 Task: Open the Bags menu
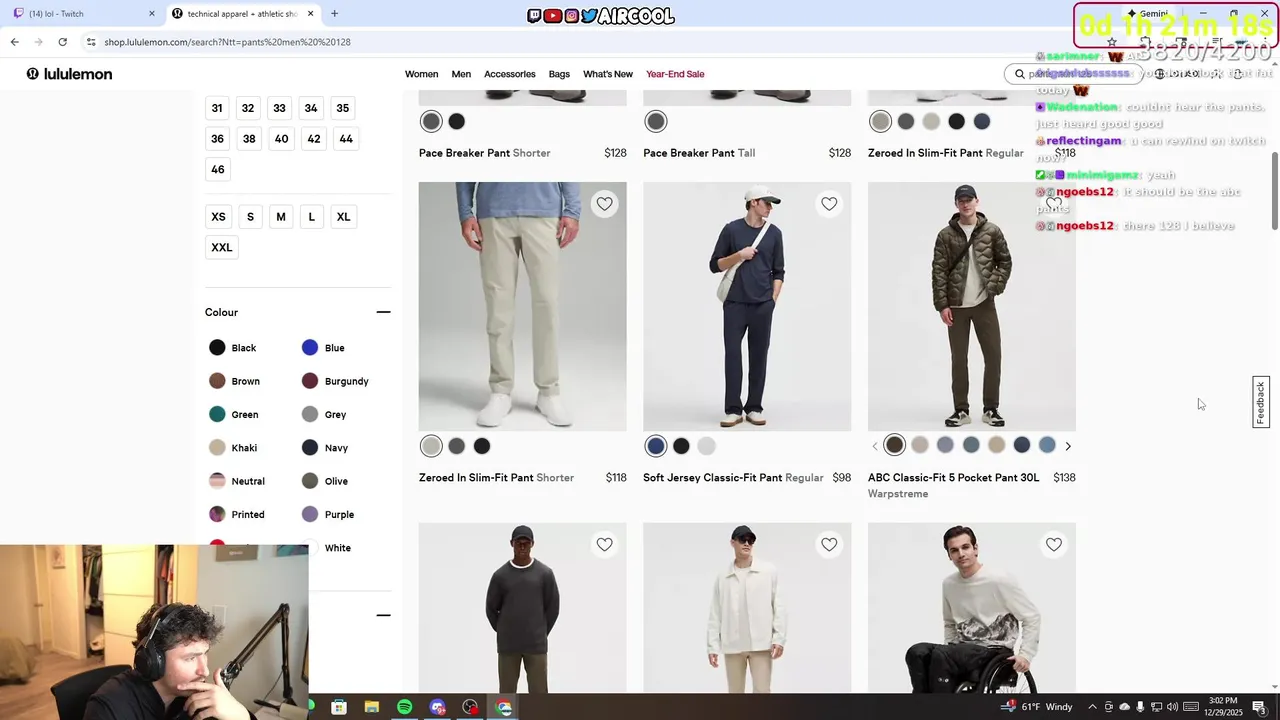click(x=559, y=74)
